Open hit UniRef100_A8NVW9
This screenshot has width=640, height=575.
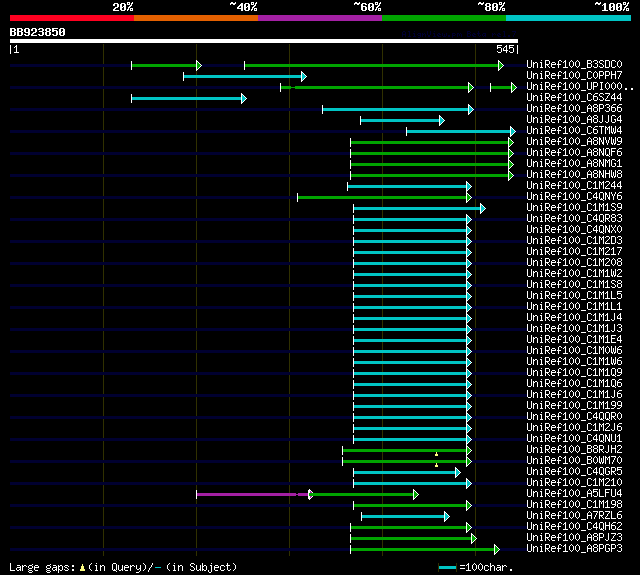(574, 142)
